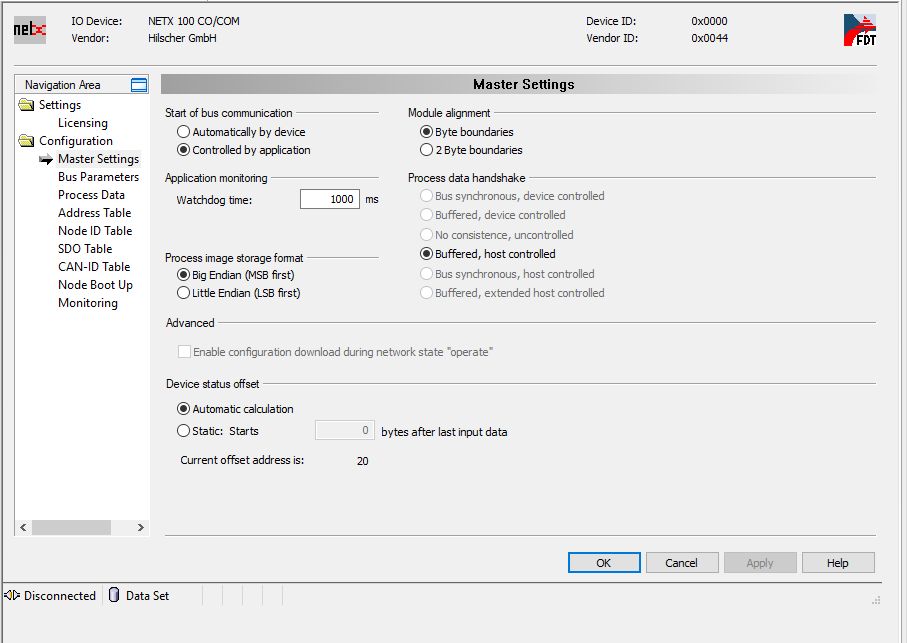Click the Settings folder icon
907x643 pixels.
pos(26,105)
